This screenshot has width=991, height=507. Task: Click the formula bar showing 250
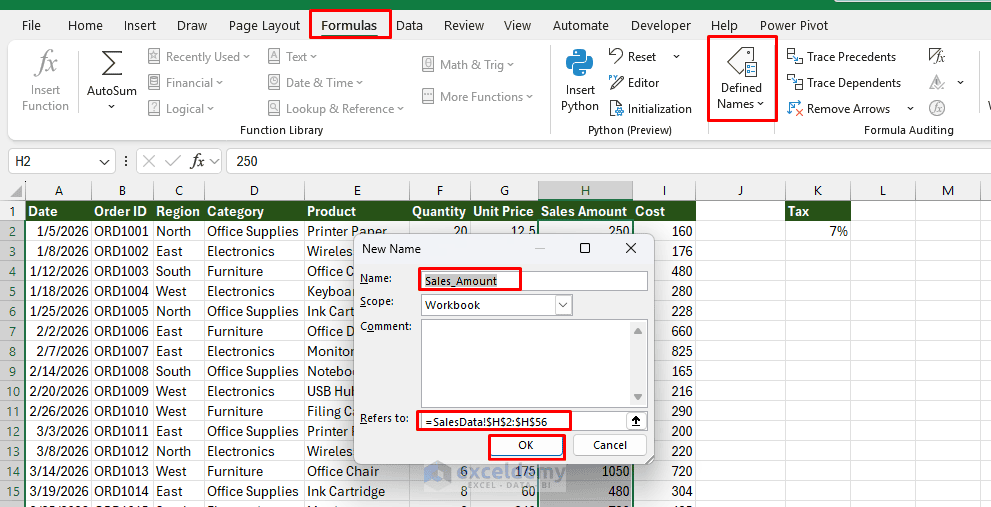pos(607,161)
